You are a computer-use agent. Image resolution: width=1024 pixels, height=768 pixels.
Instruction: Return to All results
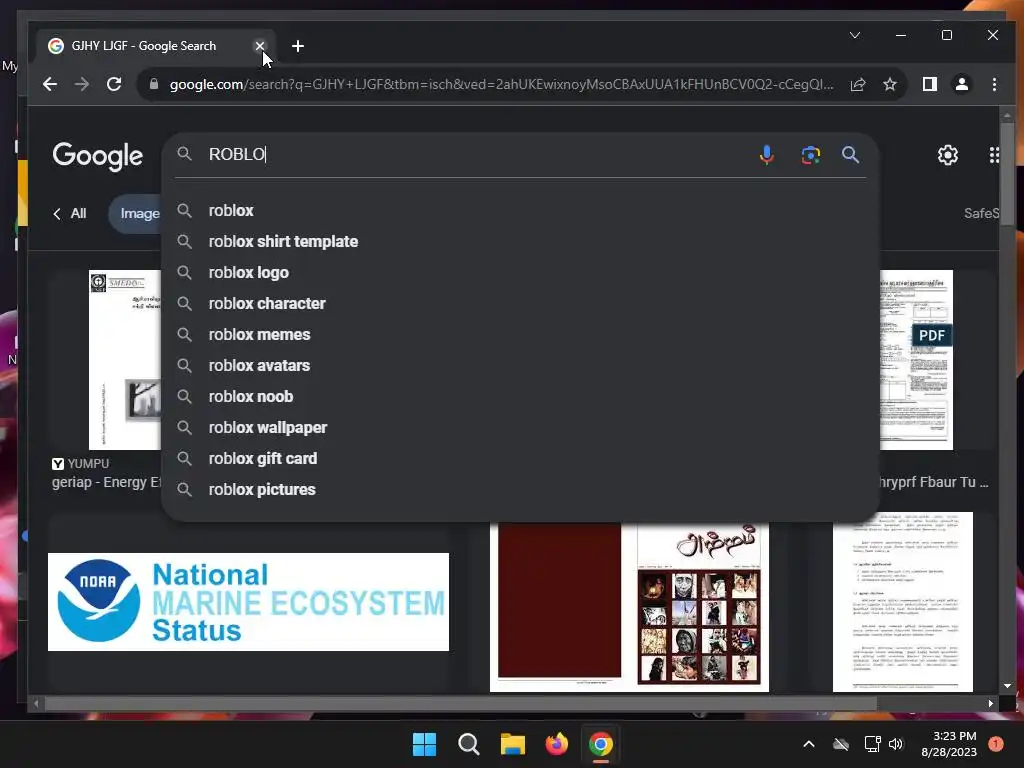click(70, 214)
